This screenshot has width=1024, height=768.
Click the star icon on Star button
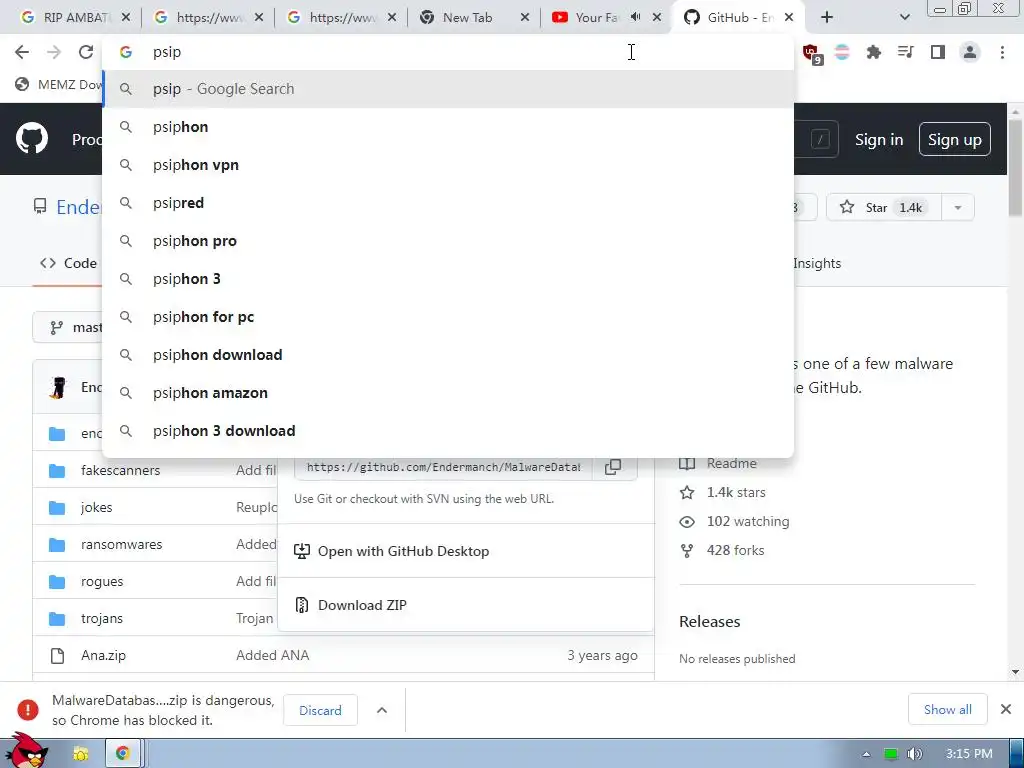(847, 207)
